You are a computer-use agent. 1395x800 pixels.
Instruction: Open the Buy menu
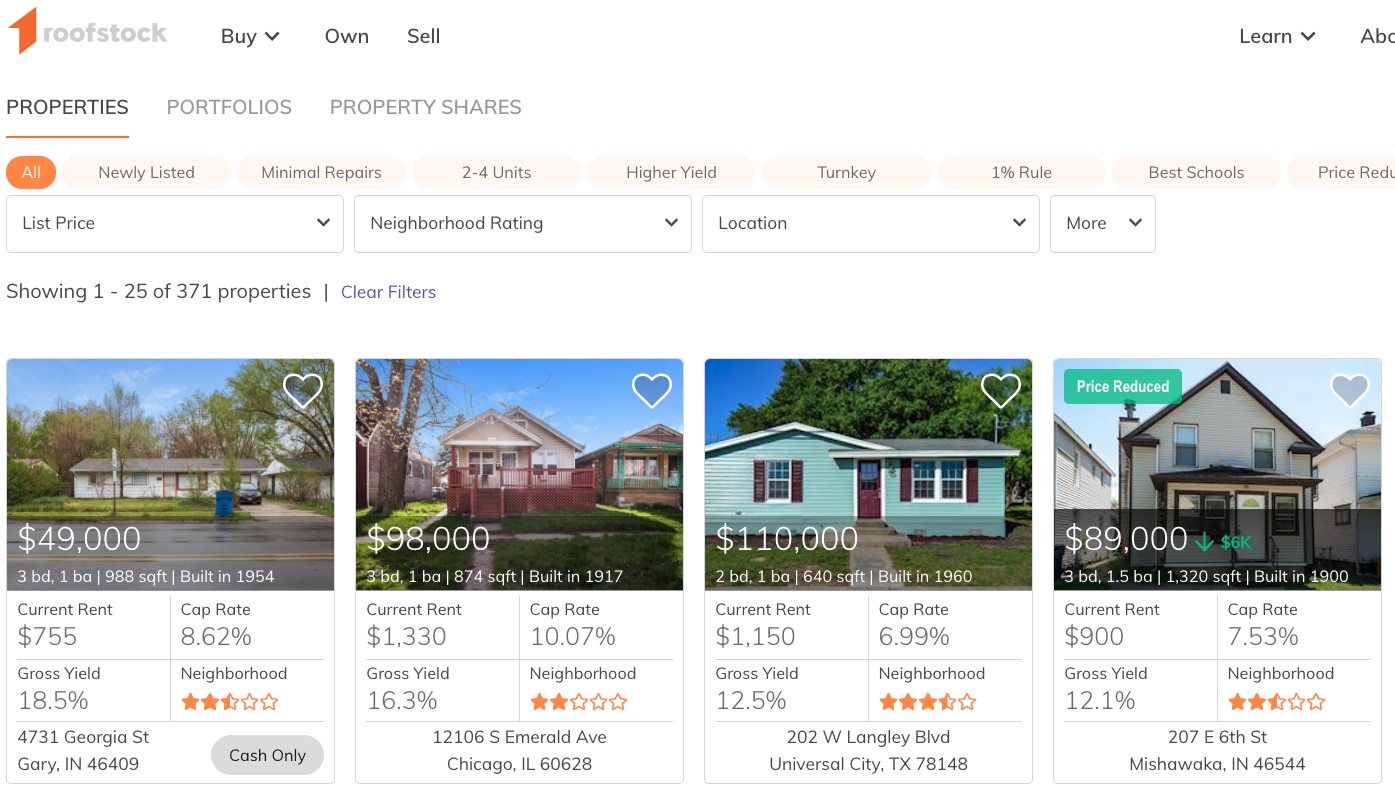point(250,36)
